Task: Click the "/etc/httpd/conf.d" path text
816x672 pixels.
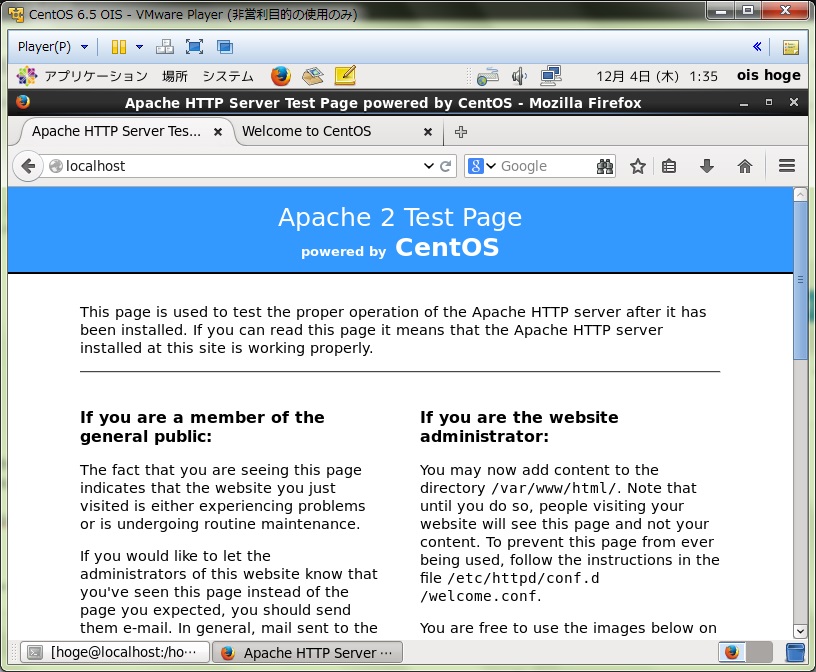Action: [x=524, y=578]
